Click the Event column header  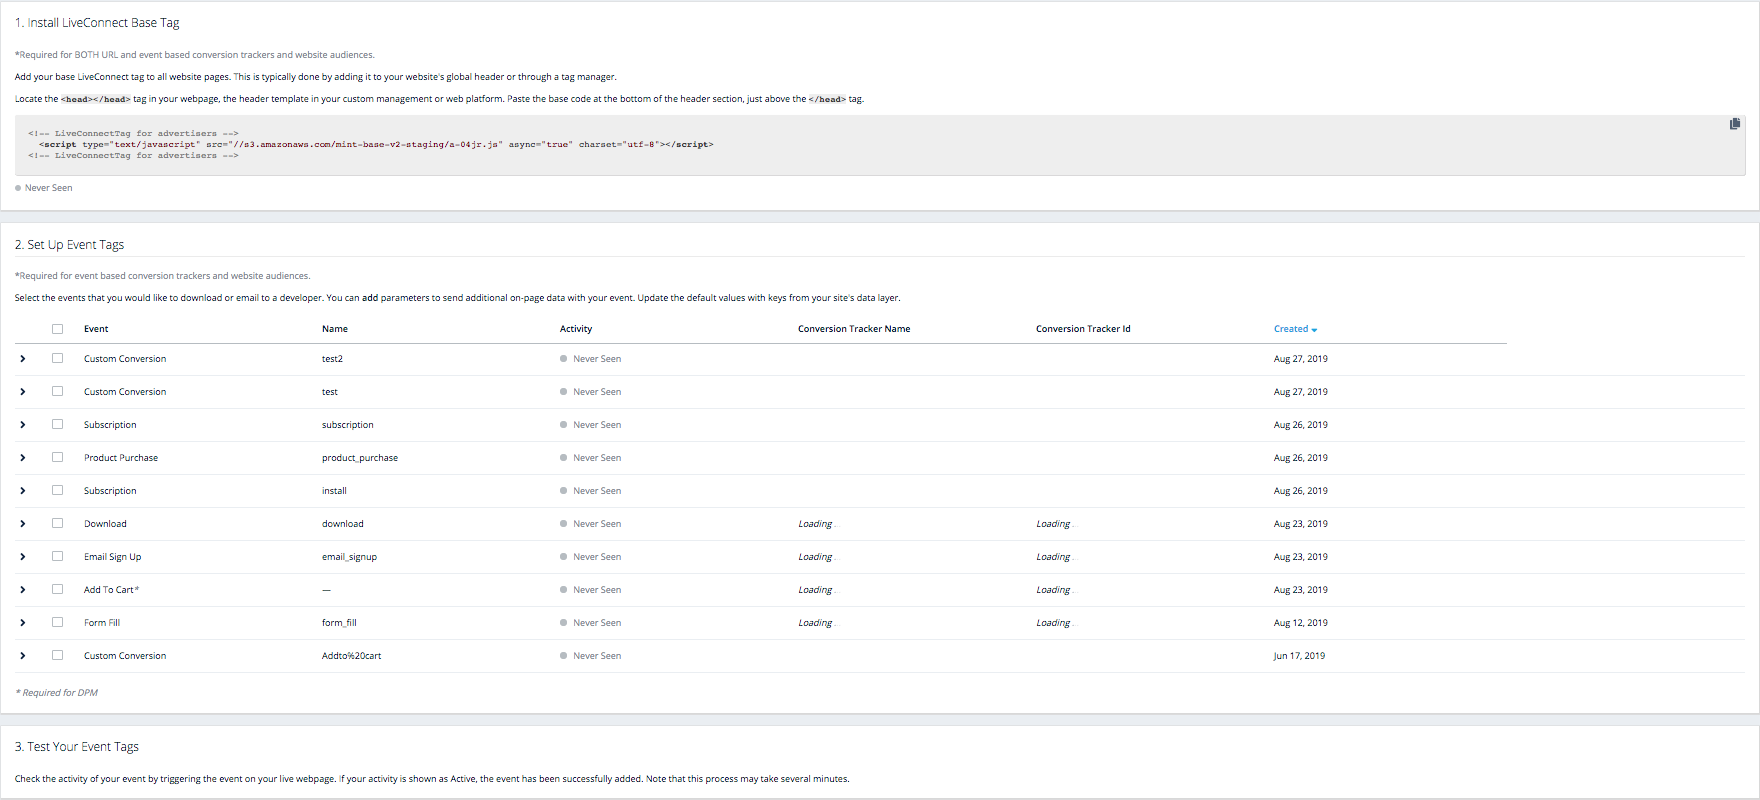coord(96,329)
